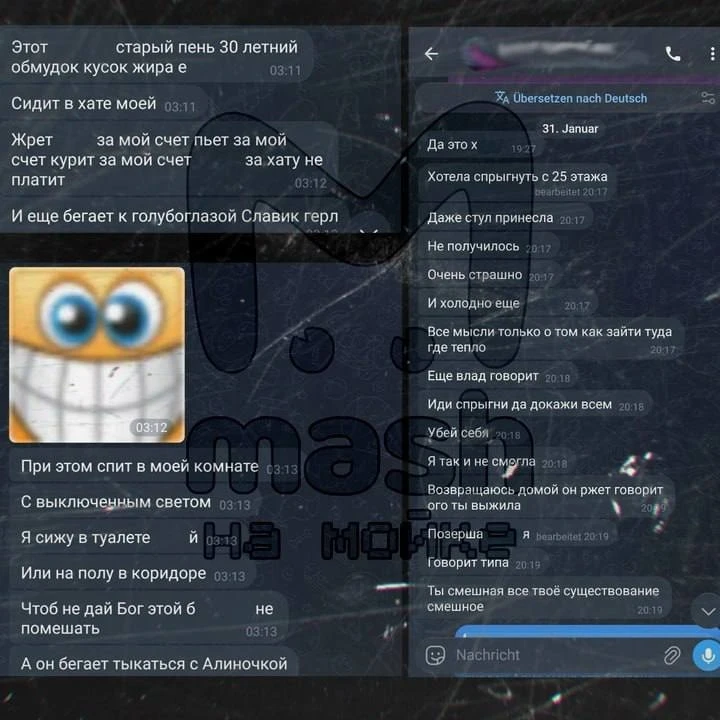The width and height of the screenshot is (720, 720).
Task: Select message 'Все мысли только о том'
Action: (550, 340)
